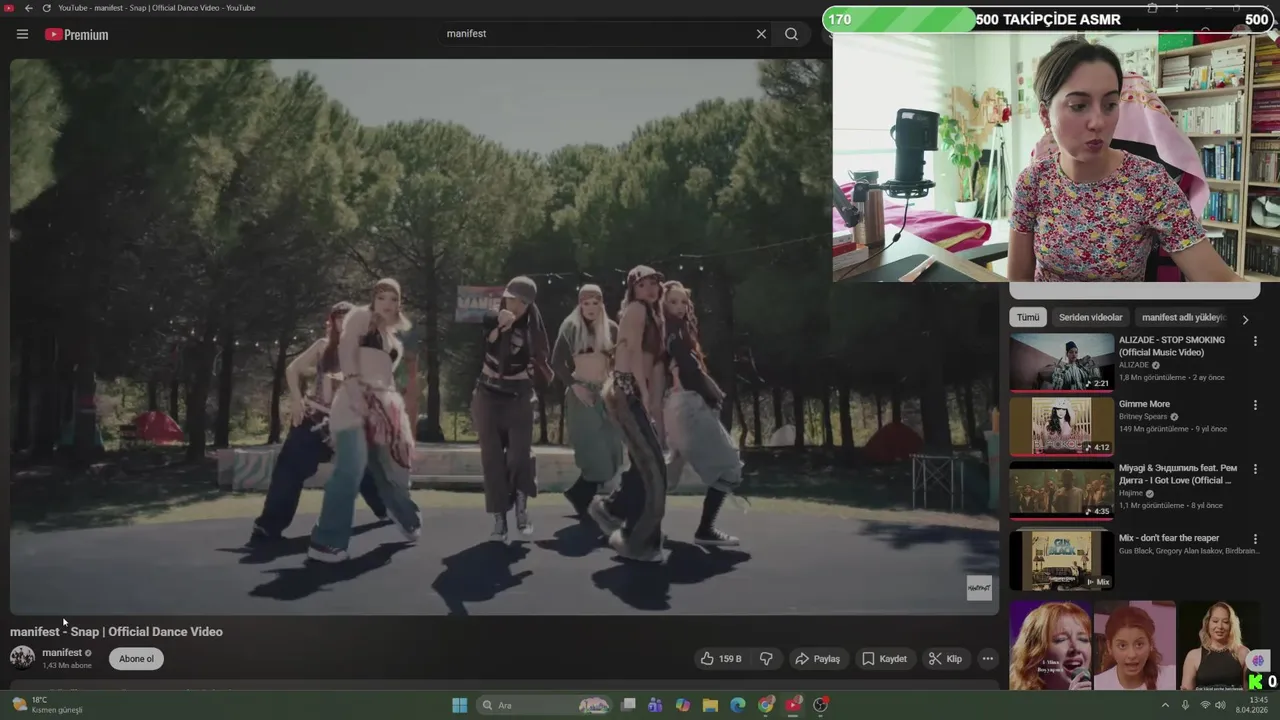Select the 'manifest adlı yükleyici' filter chip

[1183, 317]
